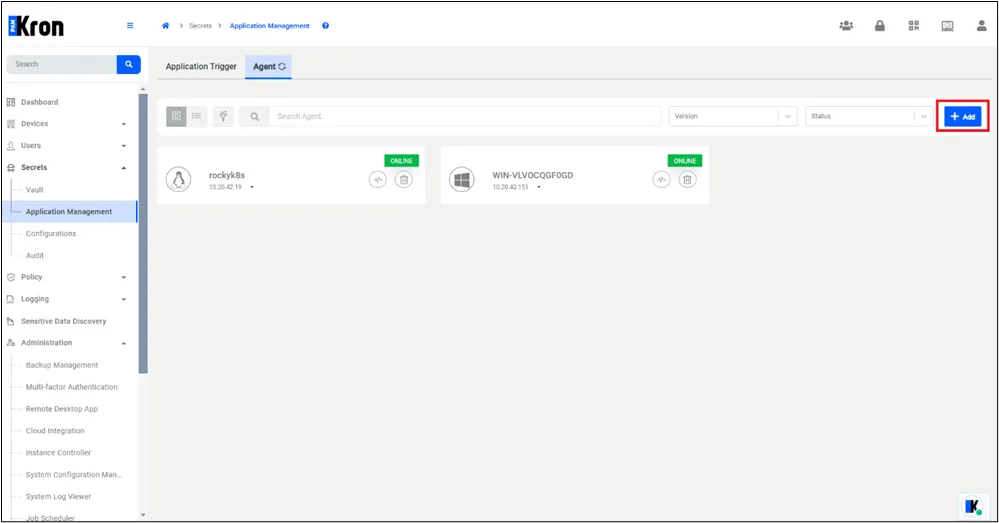Click the blue Add button
Image resolution: width=999 pixels, height=523 pixels.
pos(963,117)
